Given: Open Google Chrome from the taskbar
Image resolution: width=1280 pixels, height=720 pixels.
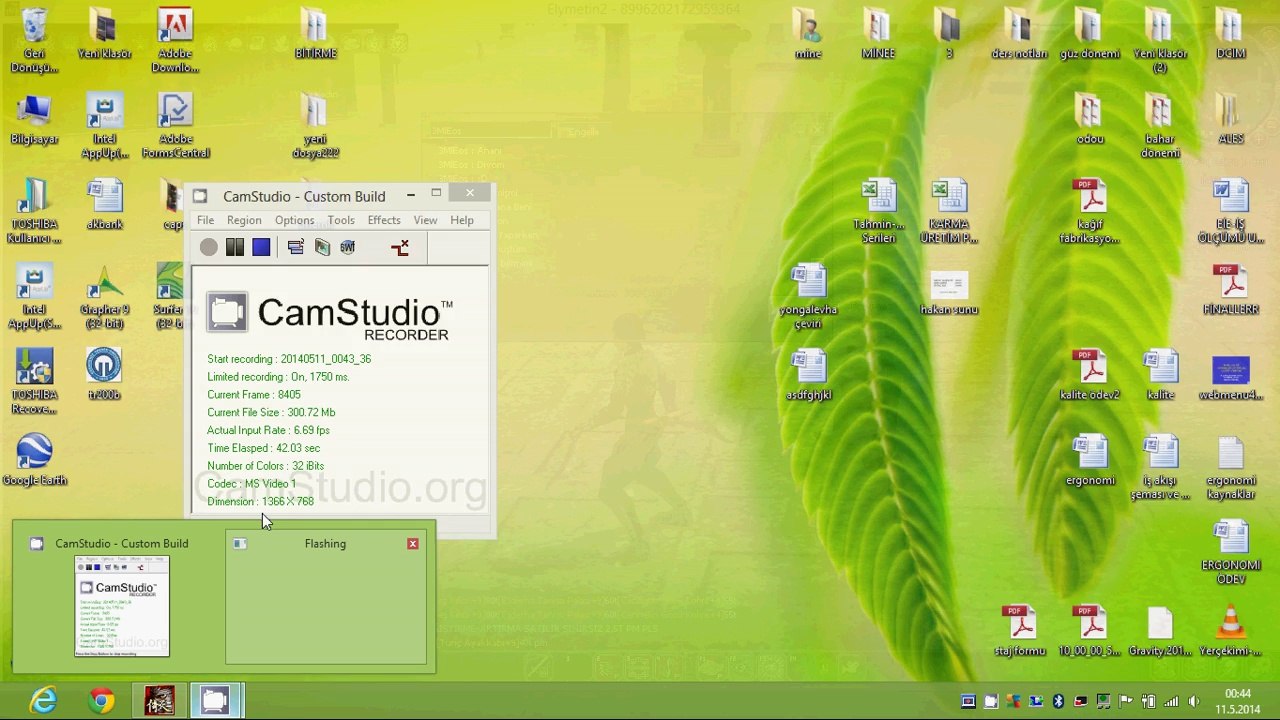Looking at the screenshot, I should tap(101, 701).
